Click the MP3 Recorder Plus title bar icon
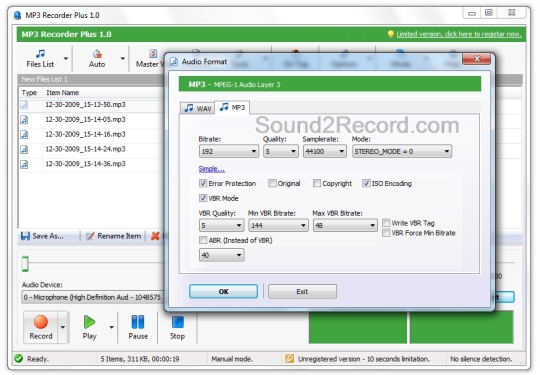Image resolution: width=540 pixels, height=375 pixels. (18, 15)
